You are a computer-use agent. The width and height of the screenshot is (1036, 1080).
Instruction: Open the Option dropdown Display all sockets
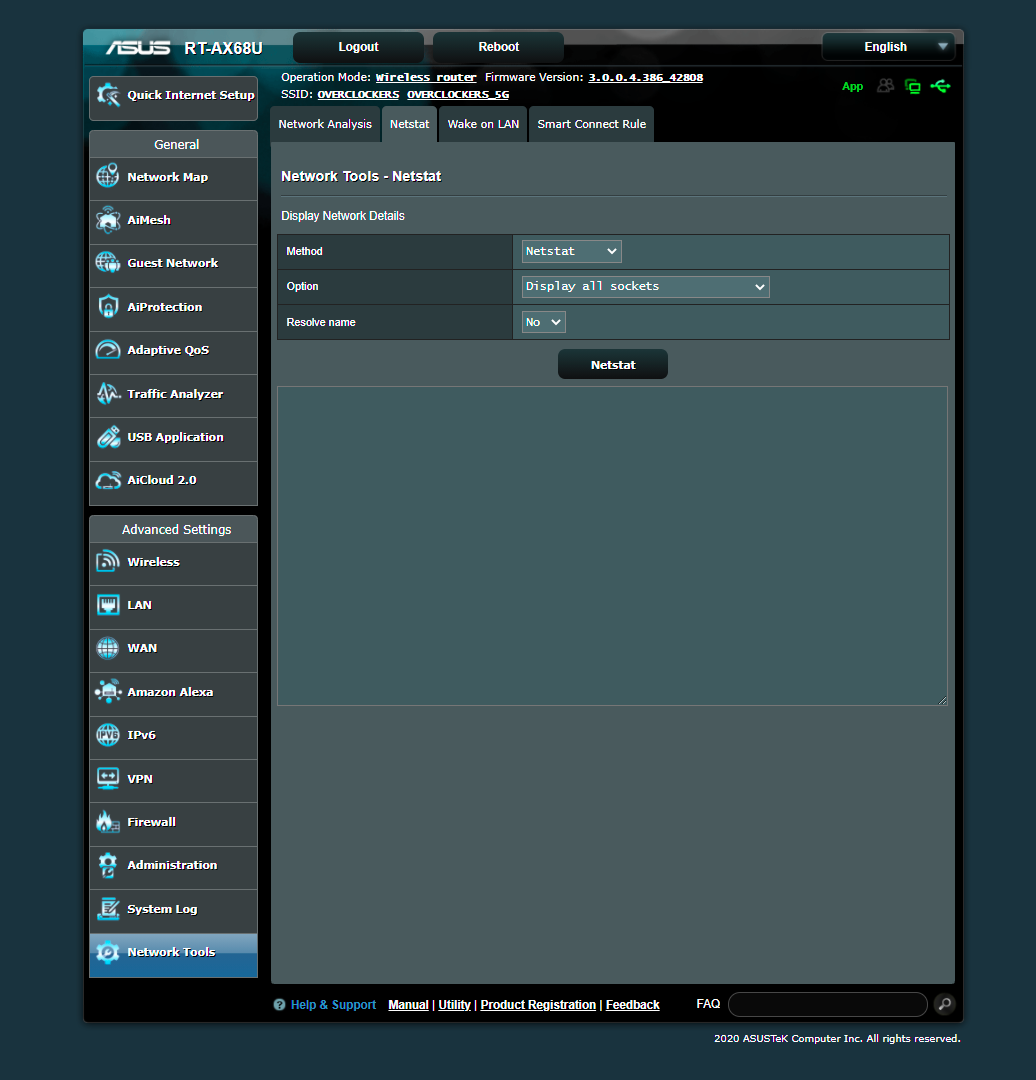[645, 287]
